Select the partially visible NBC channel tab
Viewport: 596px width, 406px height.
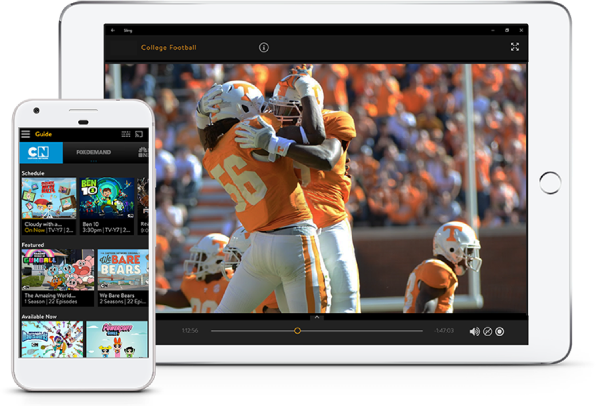click(x=143, y=152)
